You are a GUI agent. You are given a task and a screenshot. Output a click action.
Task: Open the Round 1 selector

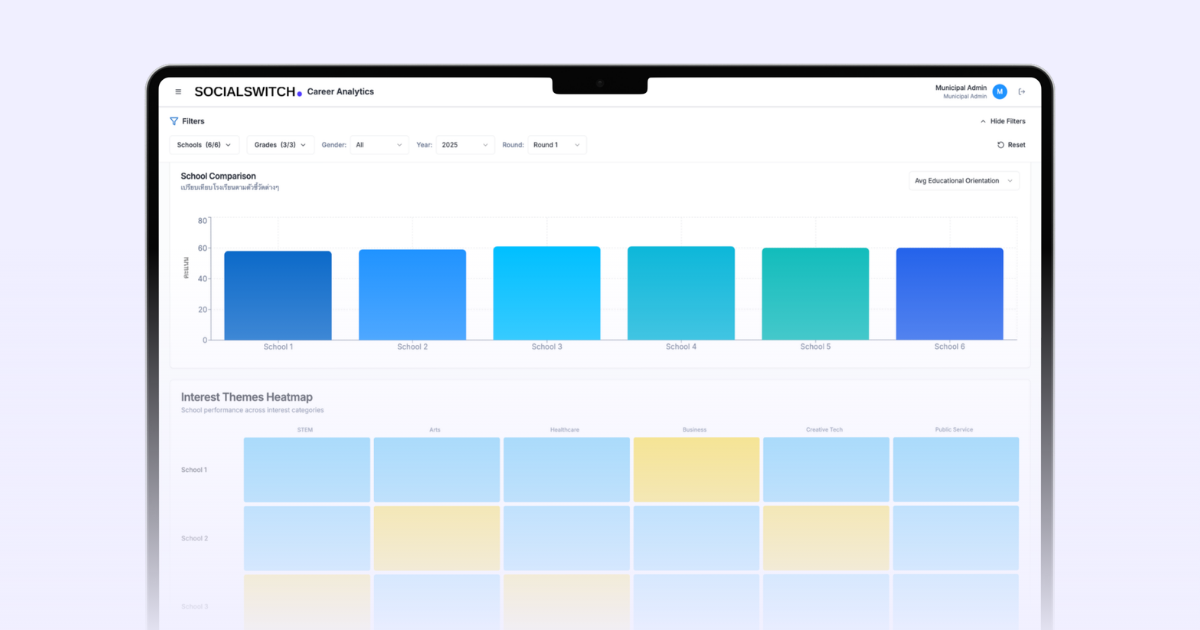click(x=556, y=144)
